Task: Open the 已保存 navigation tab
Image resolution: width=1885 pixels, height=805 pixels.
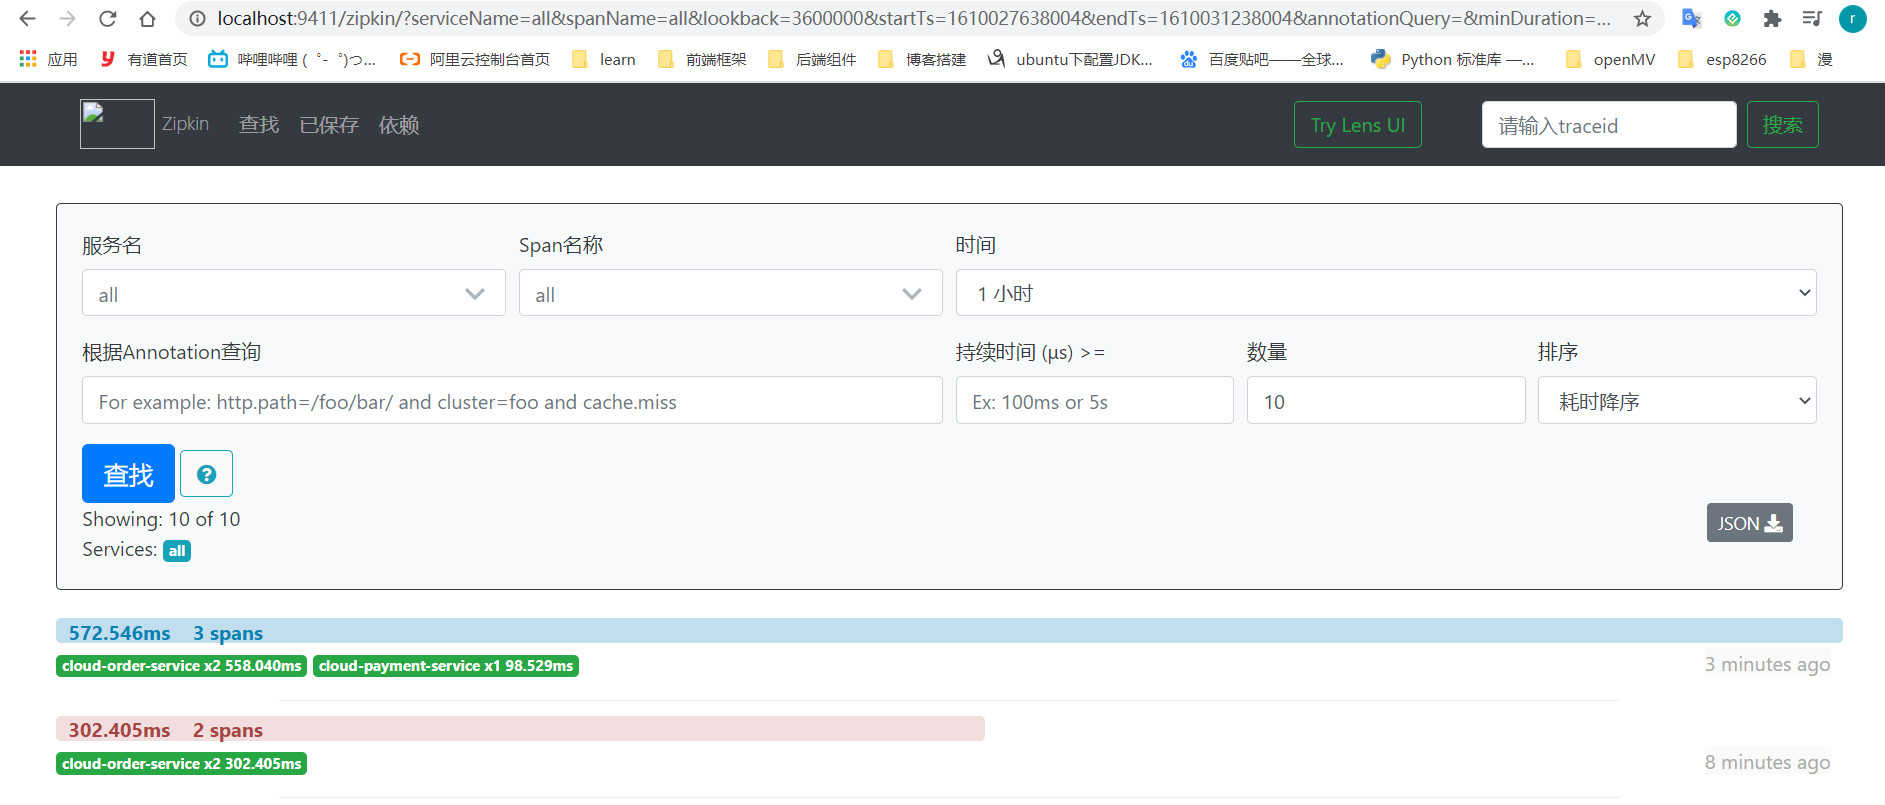Action: tap(329, 125)
